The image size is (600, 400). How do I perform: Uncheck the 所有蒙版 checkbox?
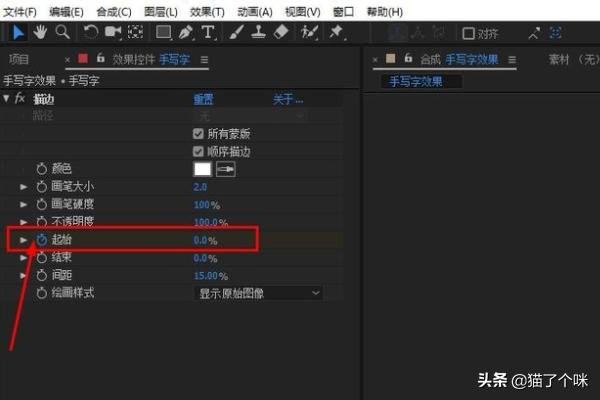pos(198,133)
